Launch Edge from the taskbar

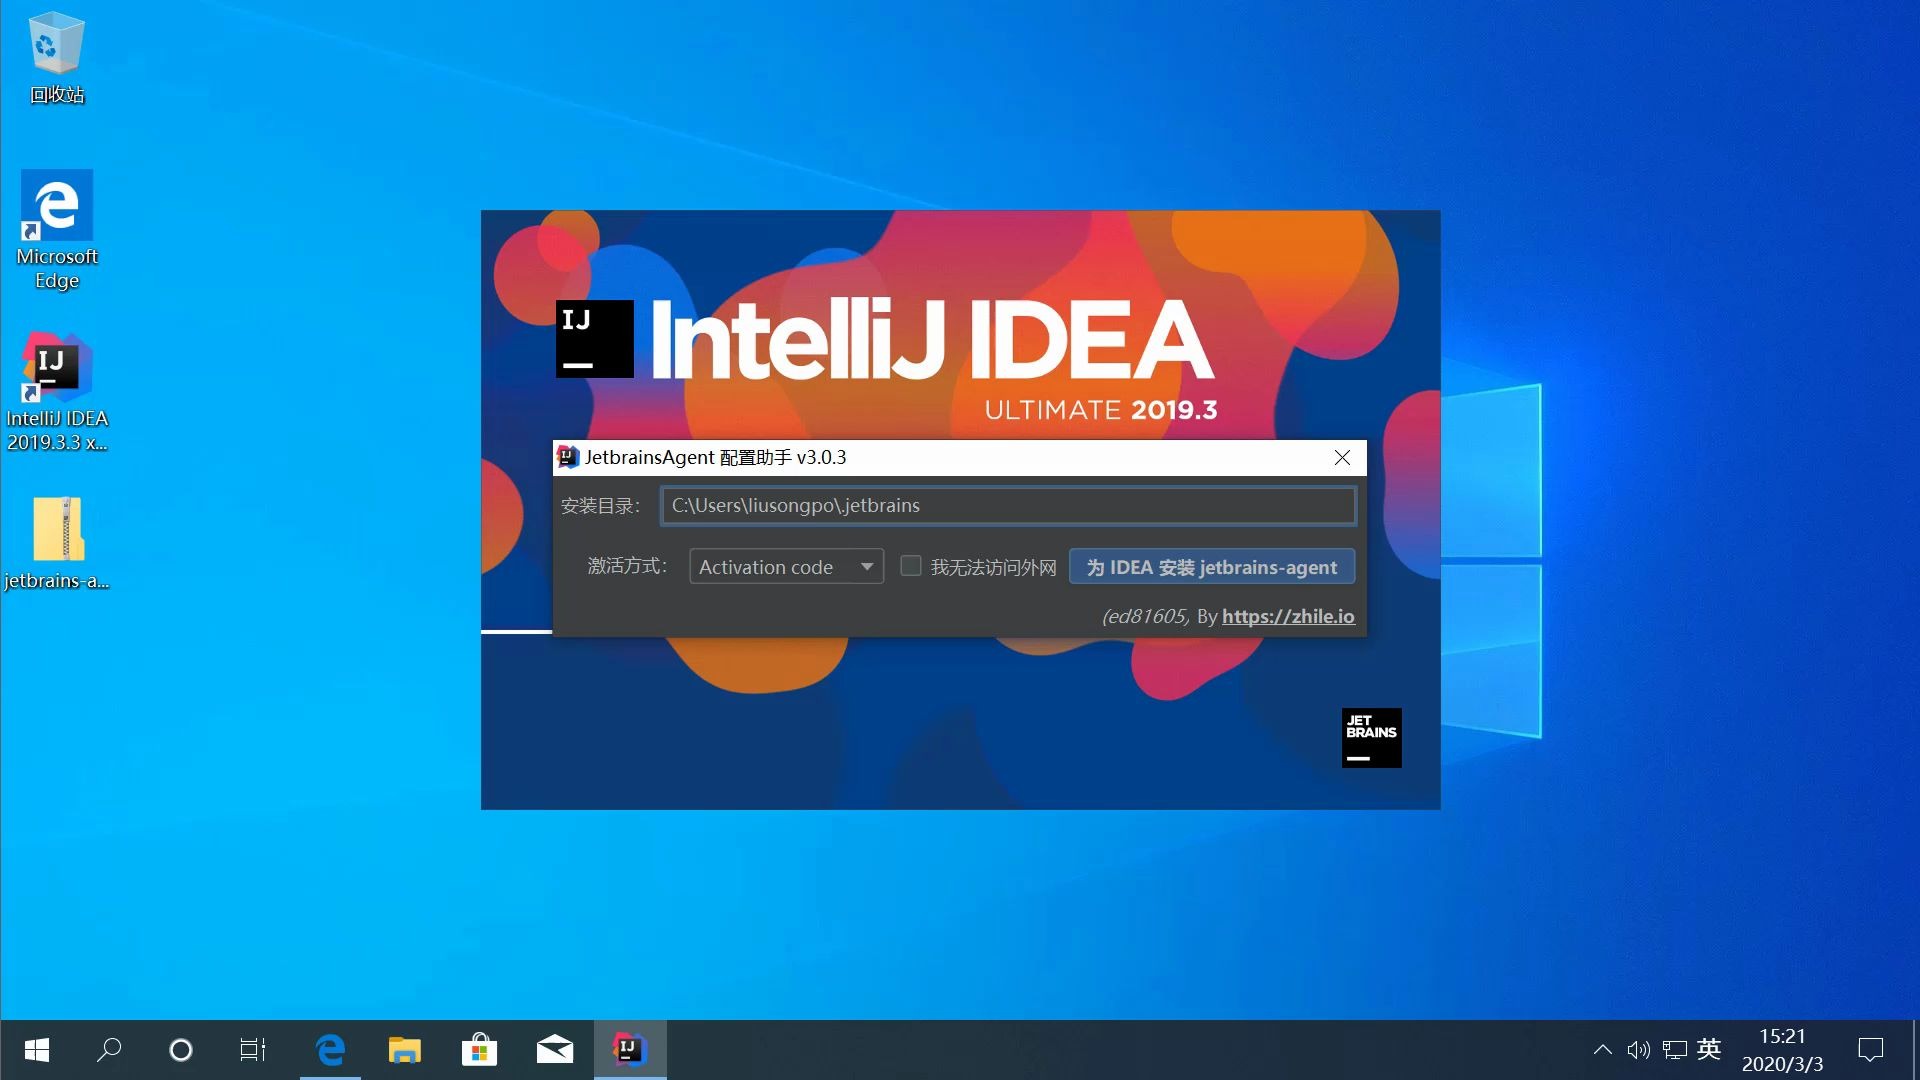point(330,1050)
